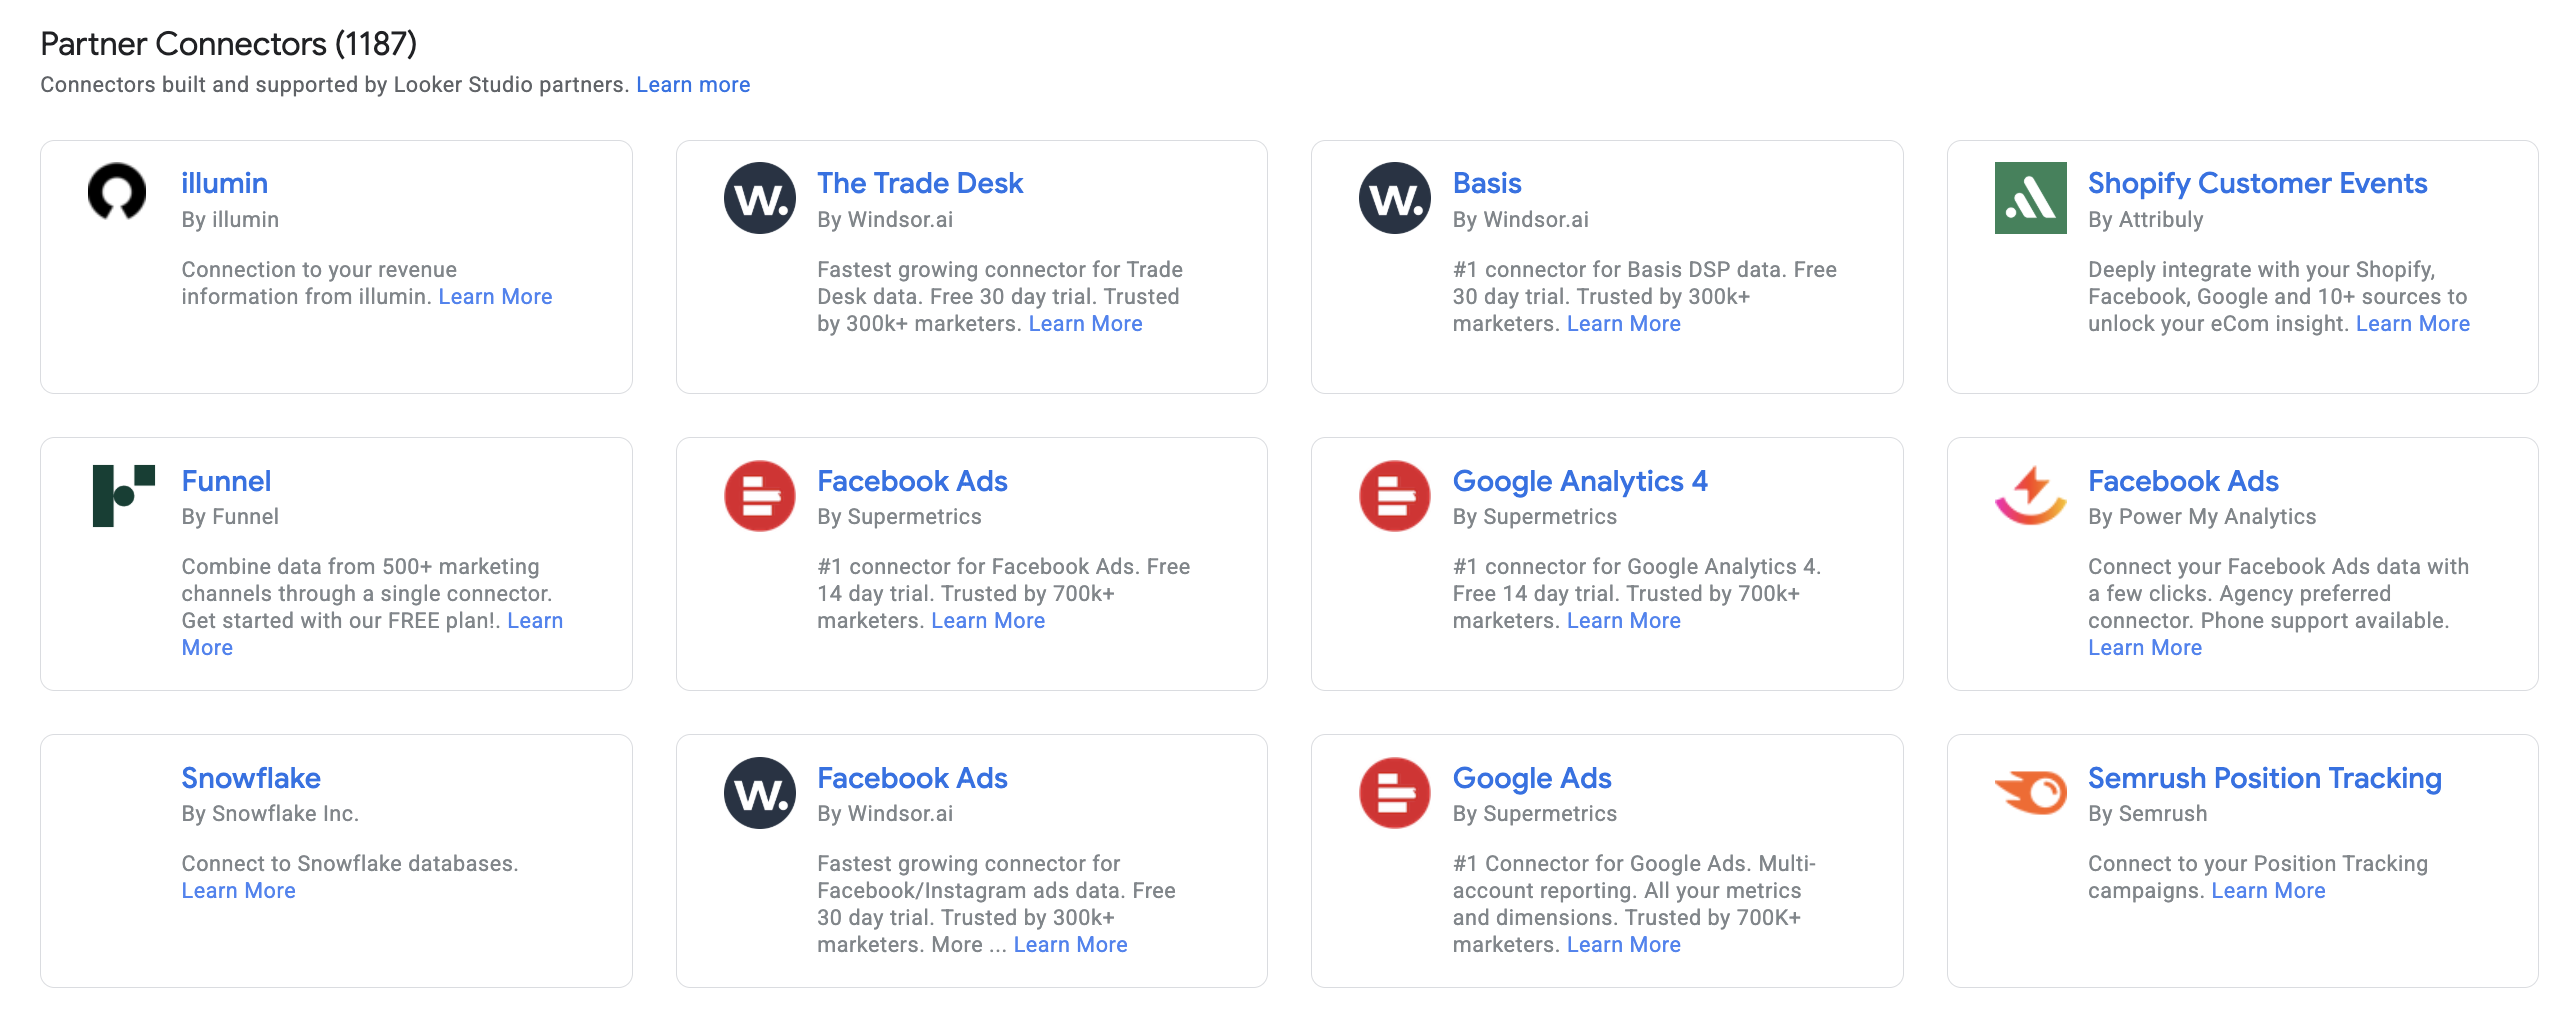This screenshot has width=2571, height=1010.
Task: Click the Windsor.ai logo beside The Trade Desk
Action: point(759,198)
